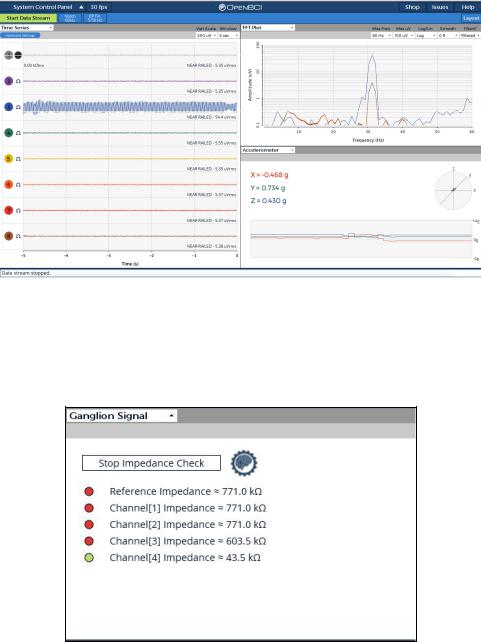Click channel 3 blue waveform trace
Viewport: 481px width, 642px height.
(x=130, y=107)
